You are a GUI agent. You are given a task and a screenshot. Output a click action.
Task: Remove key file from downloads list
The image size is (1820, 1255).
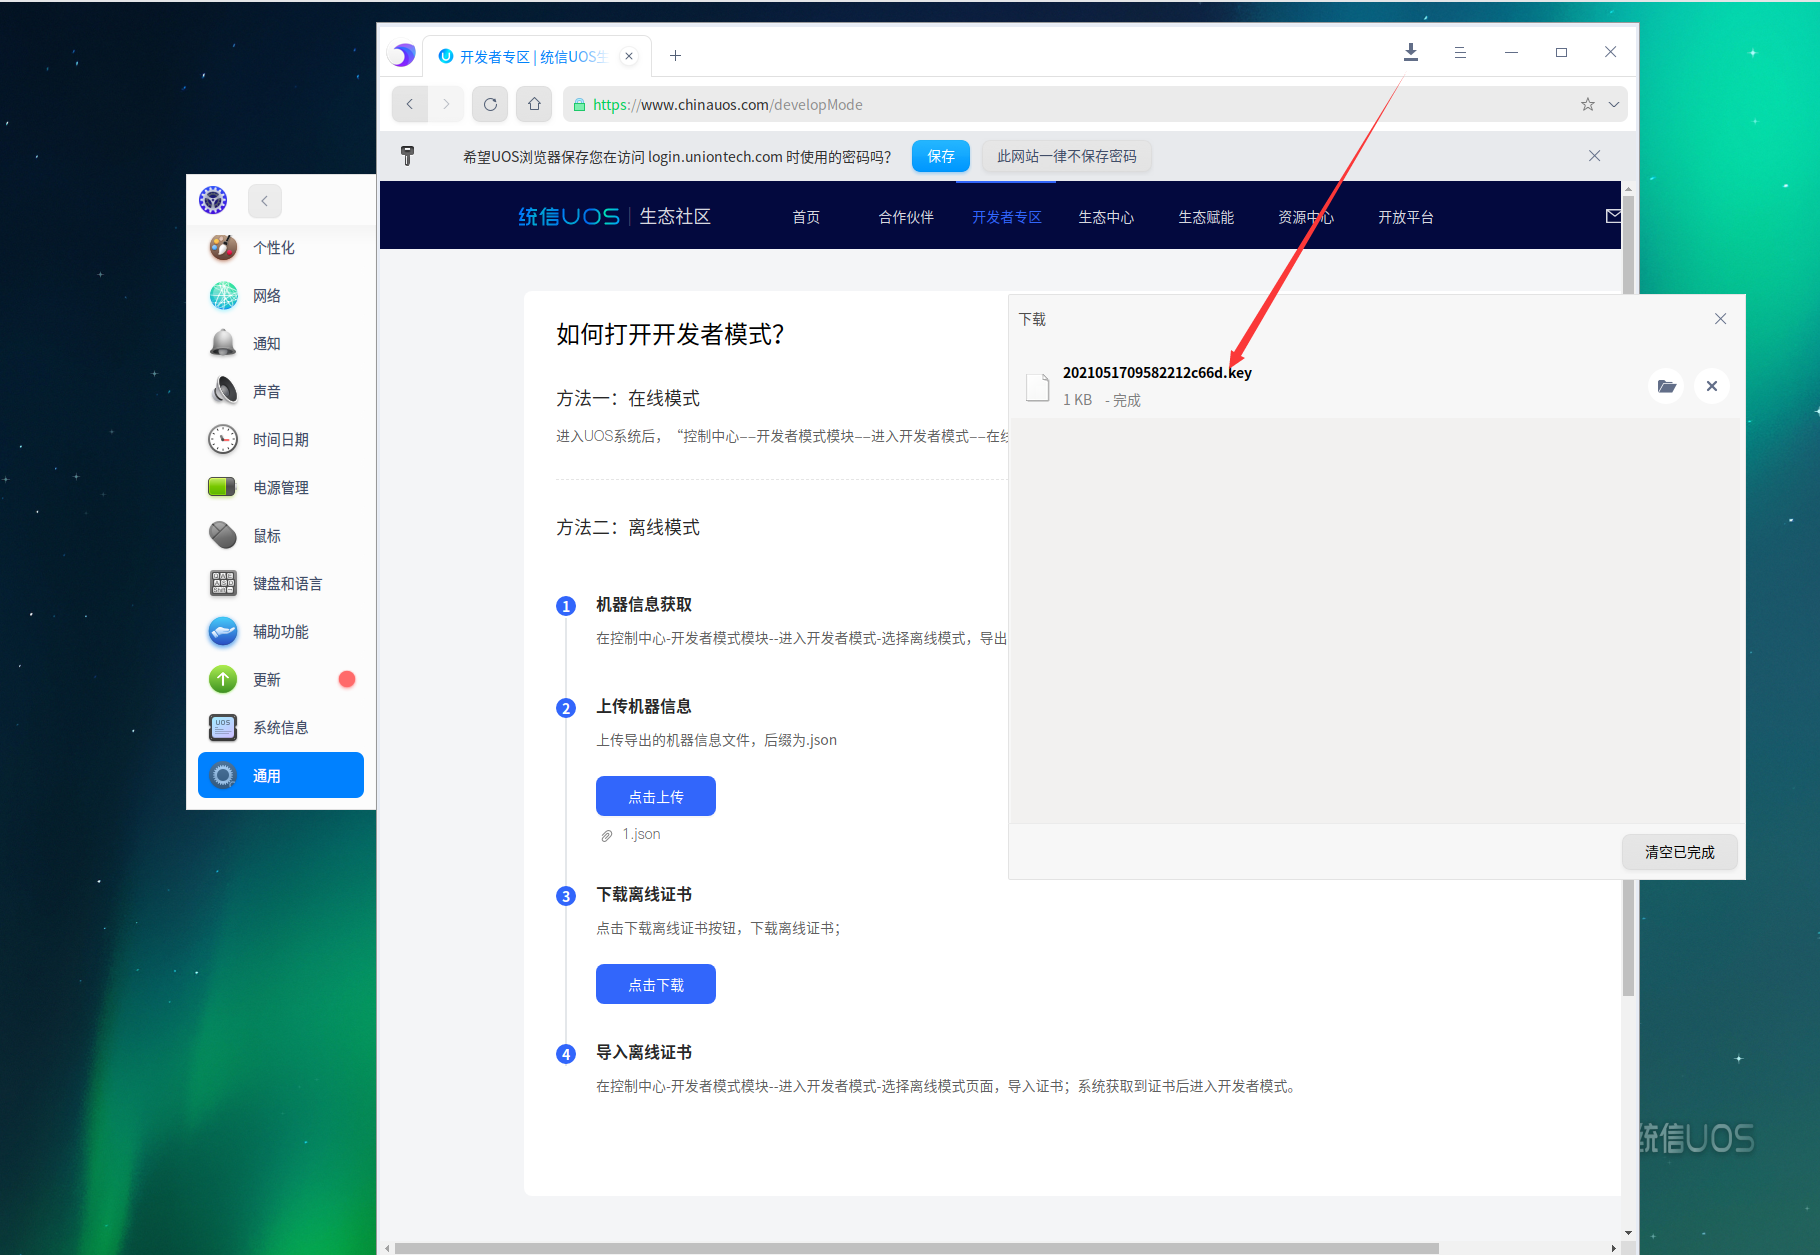(x=1712, y=386)
